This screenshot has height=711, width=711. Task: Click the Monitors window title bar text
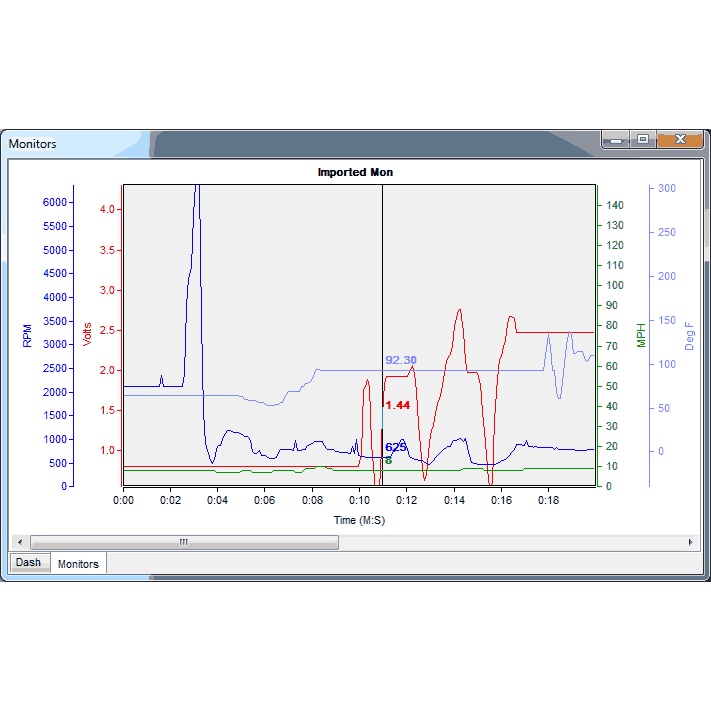pos(33,144)
